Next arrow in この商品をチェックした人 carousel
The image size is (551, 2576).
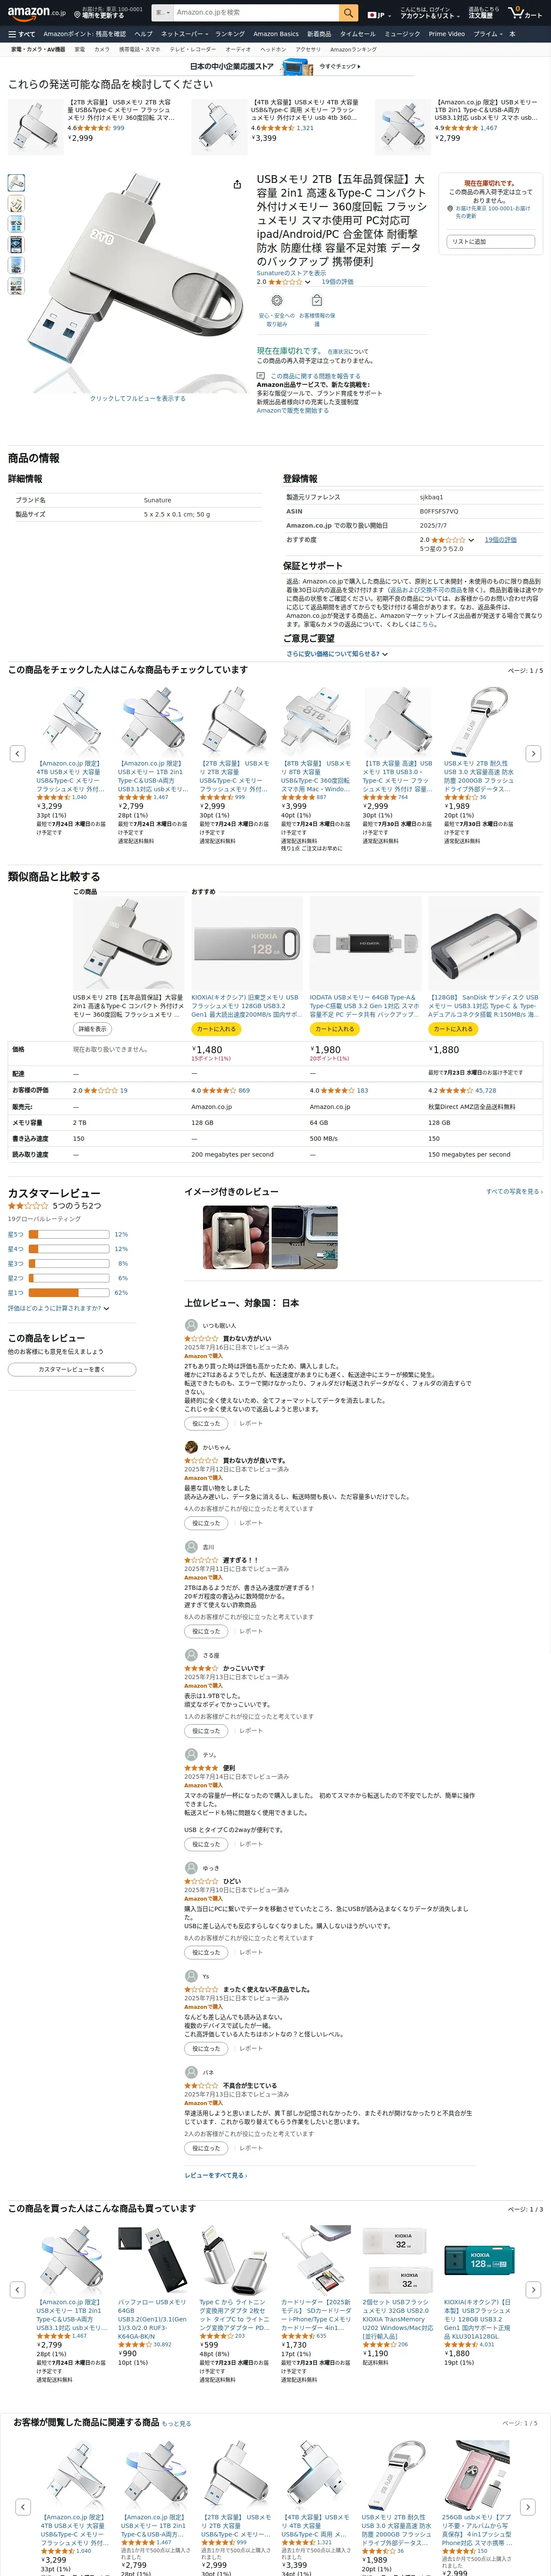(533, 753)
